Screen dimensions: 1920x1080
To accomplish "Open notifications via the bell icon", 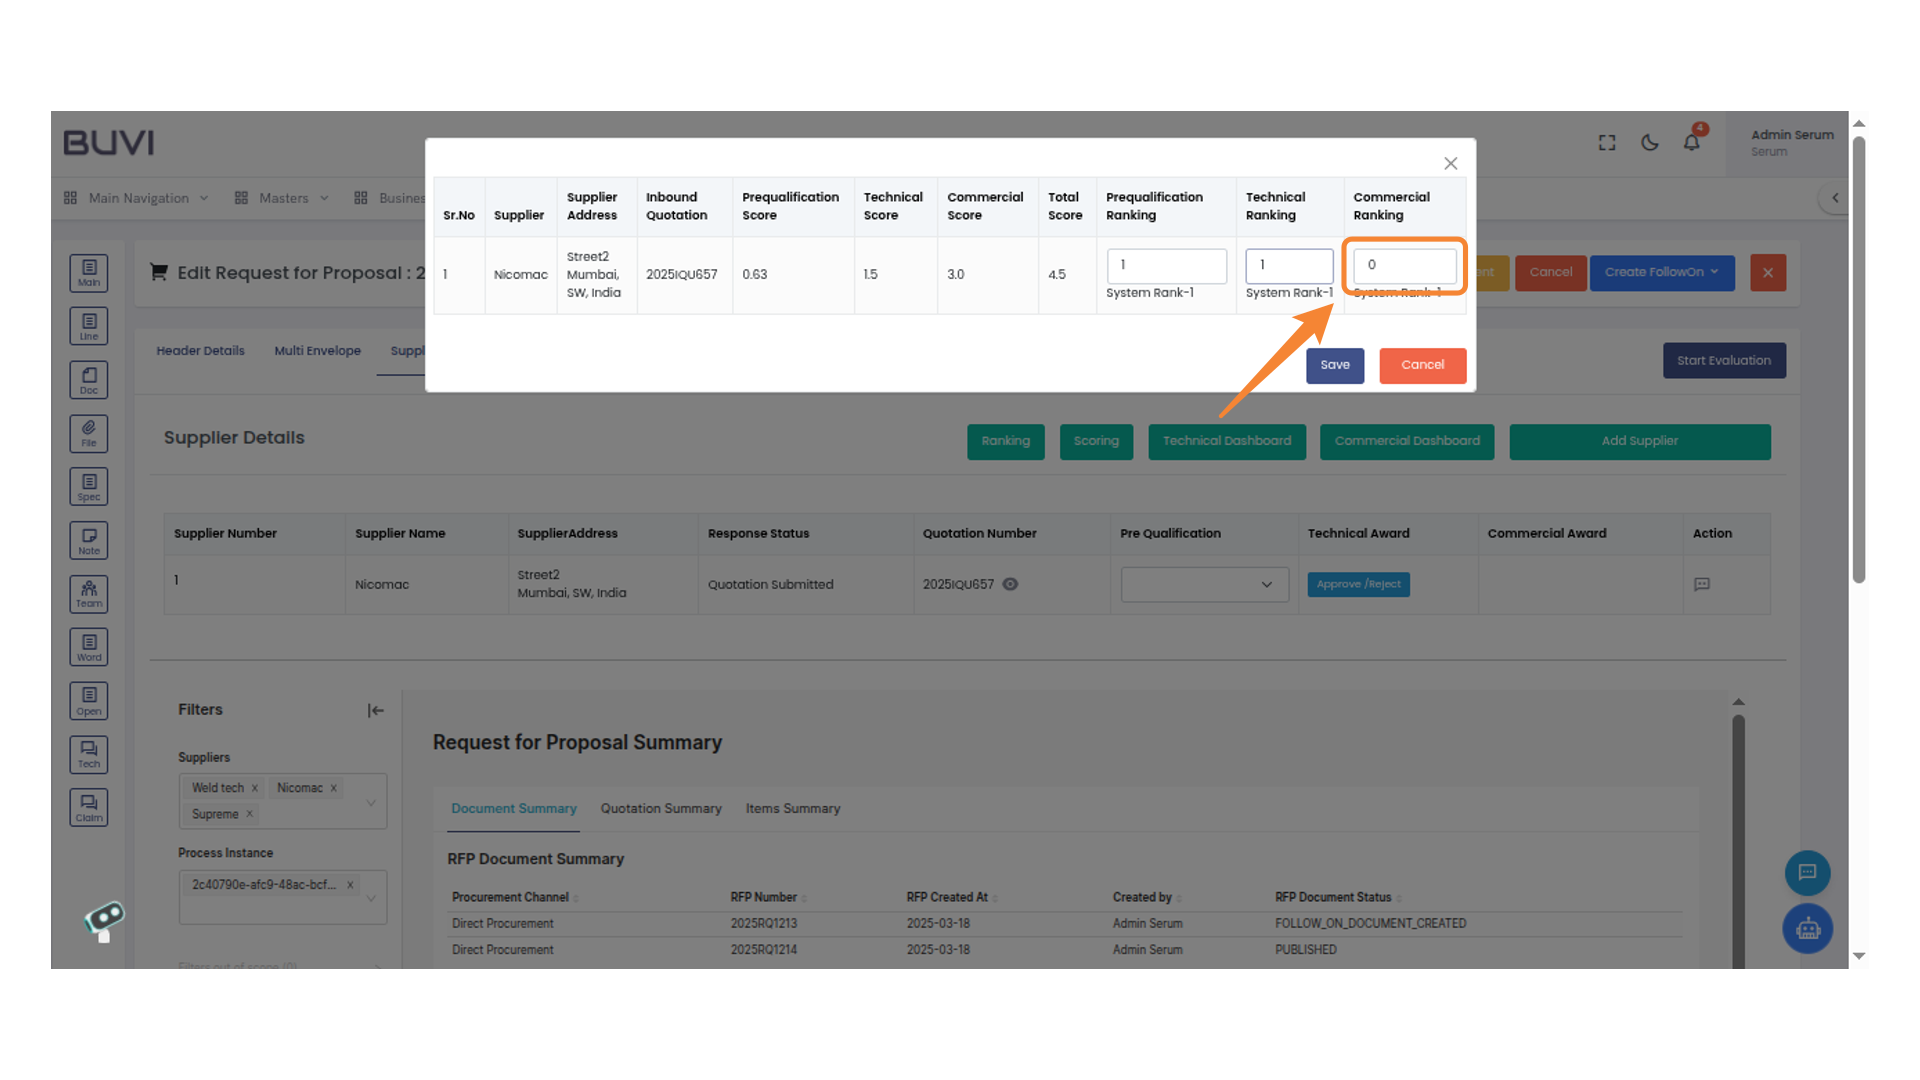I will pos(1691,143).
